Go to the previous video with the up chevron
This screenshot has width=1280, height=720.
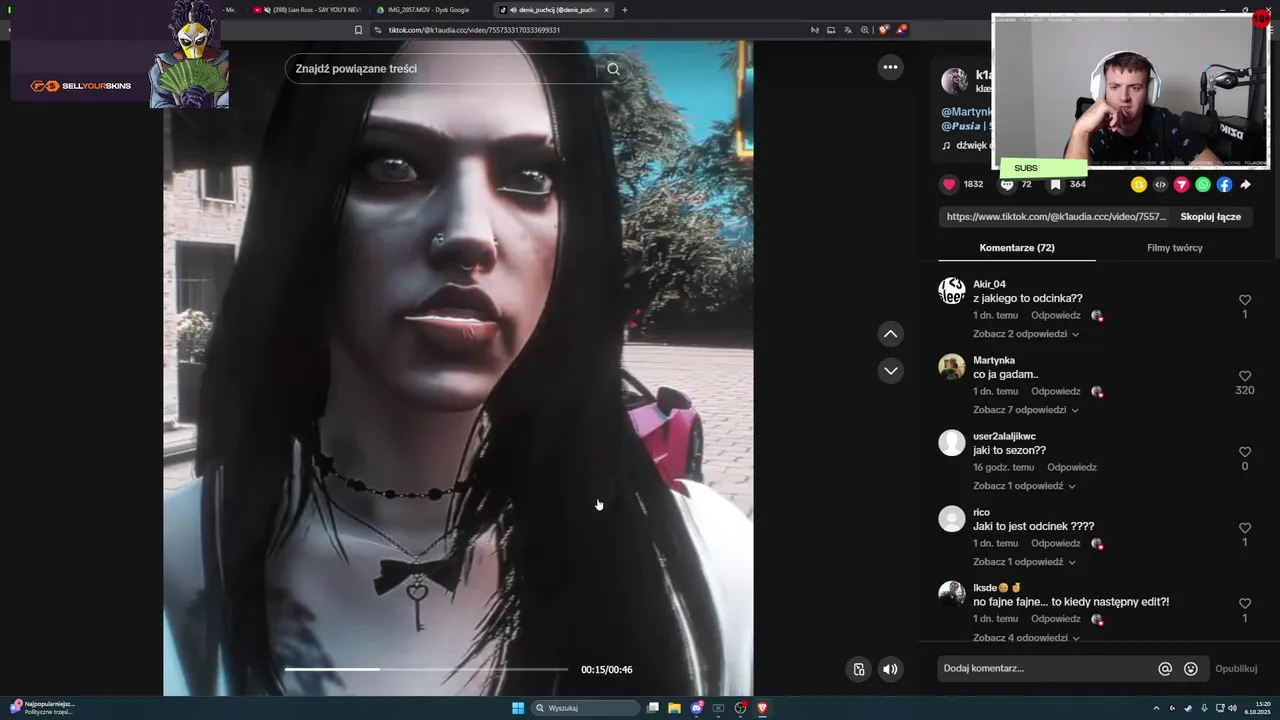point(890,334)
